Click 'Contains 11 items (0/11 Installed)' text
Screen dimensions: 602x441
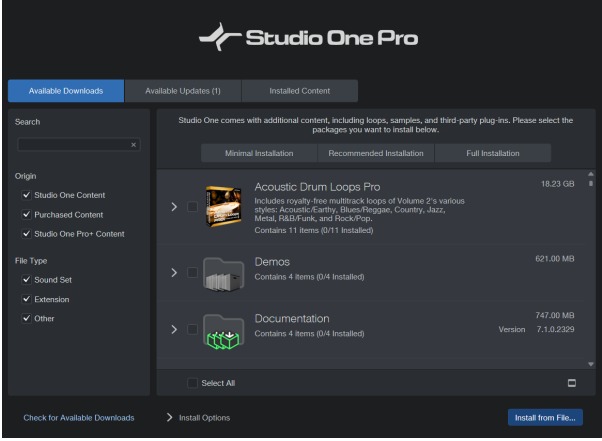pos(314,230)
